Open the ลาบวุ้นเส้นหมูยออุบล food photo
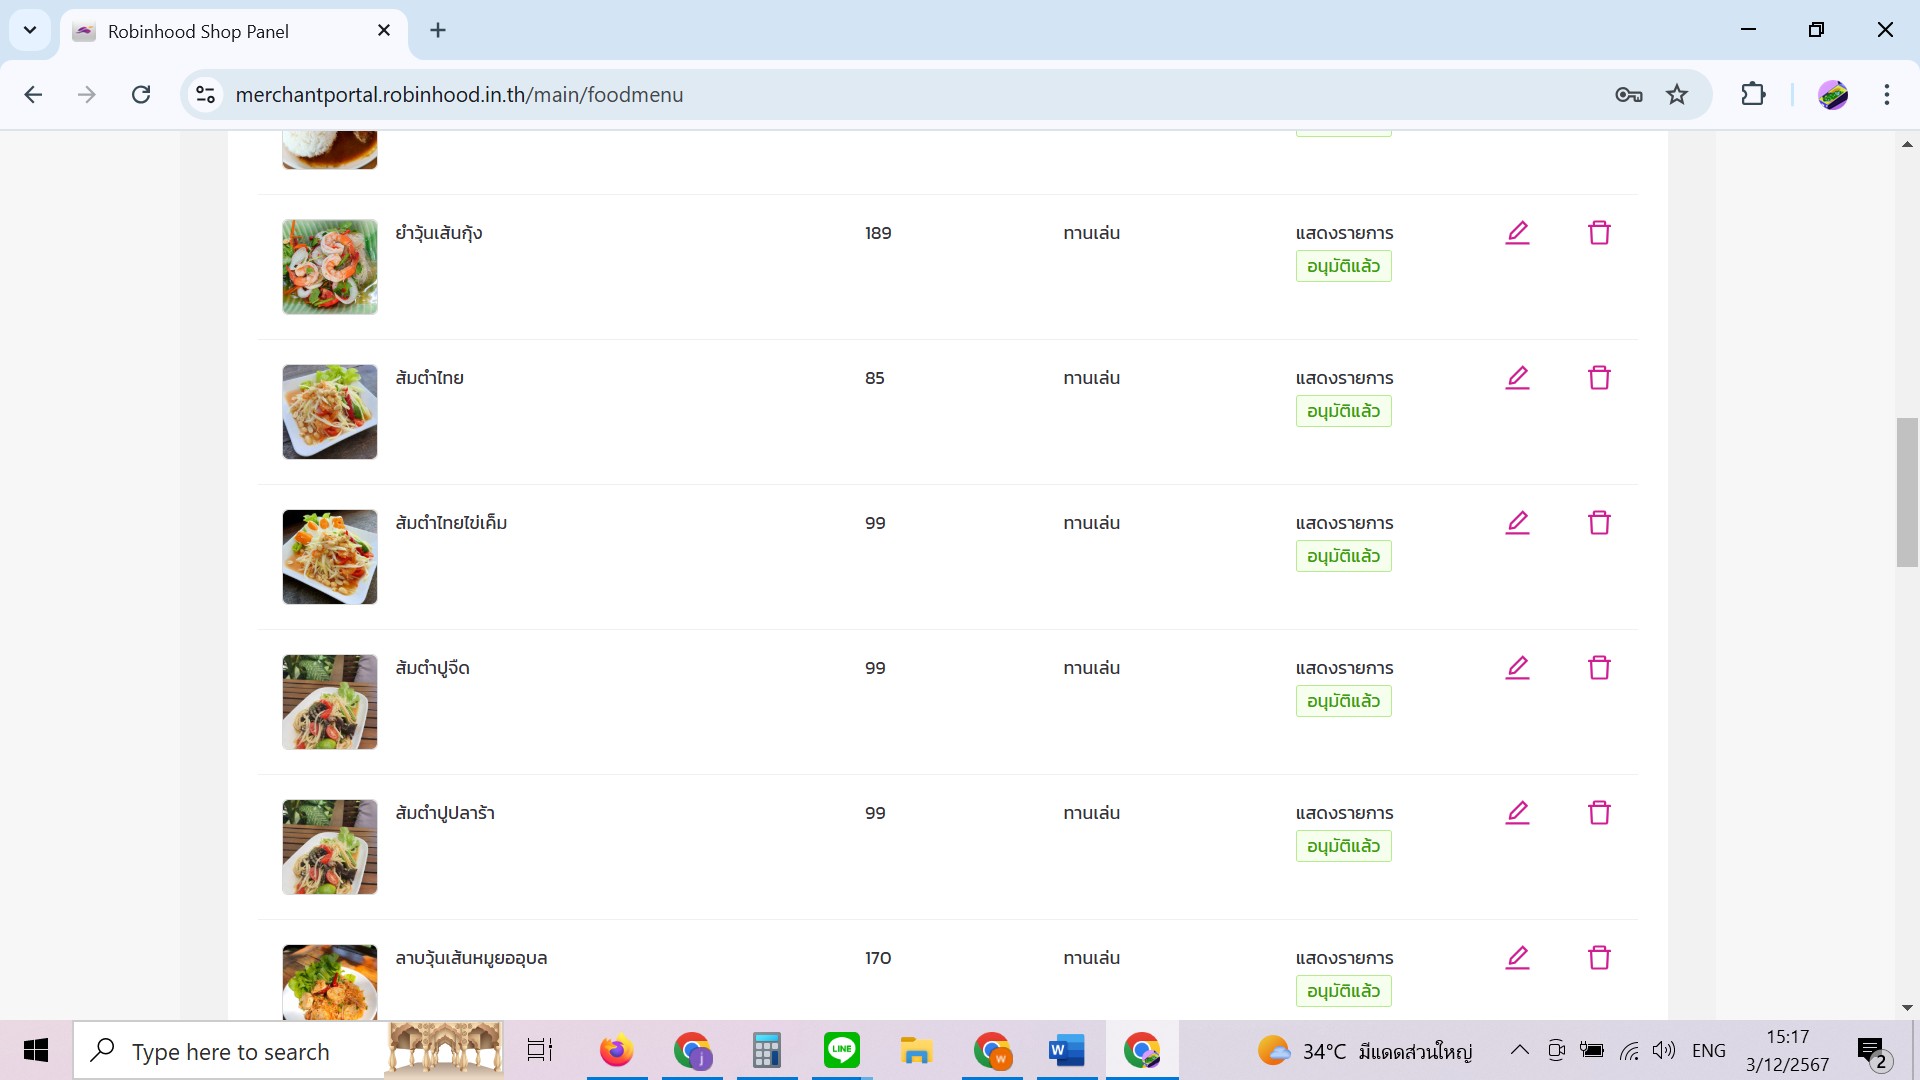The width and height of the screenshot is (1920, 1080). 330,982
